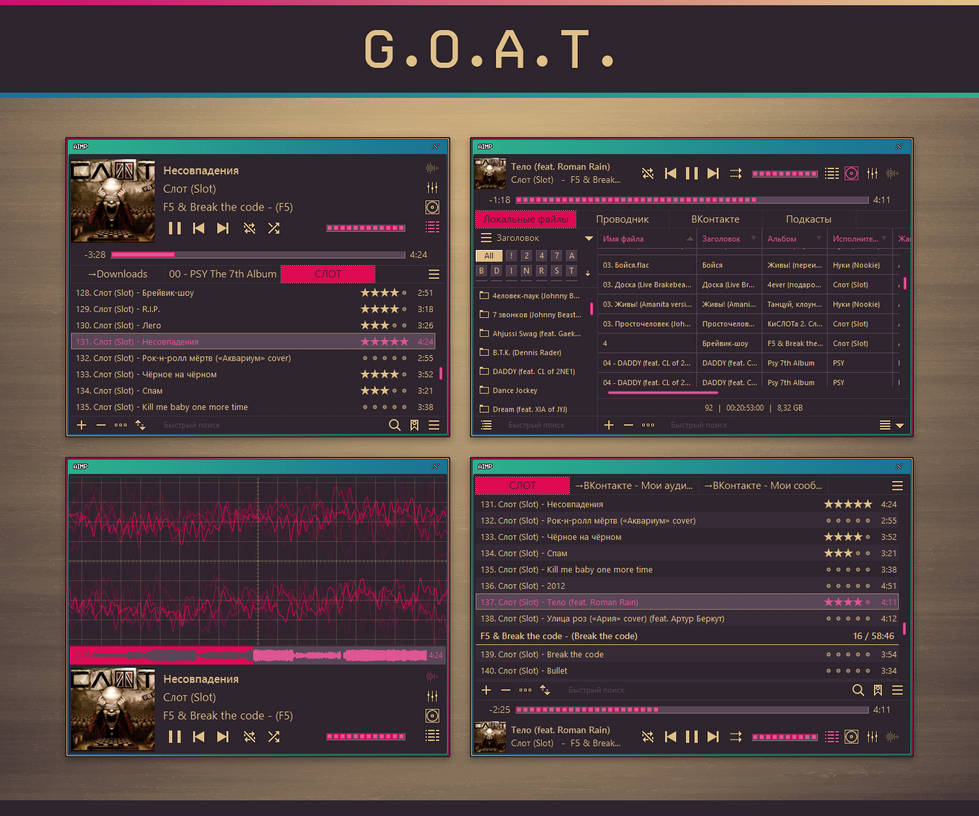Screen dimensions: 979x816
Task: Open sort options icon in top-left playlist footer
Action: pos(140,425)
